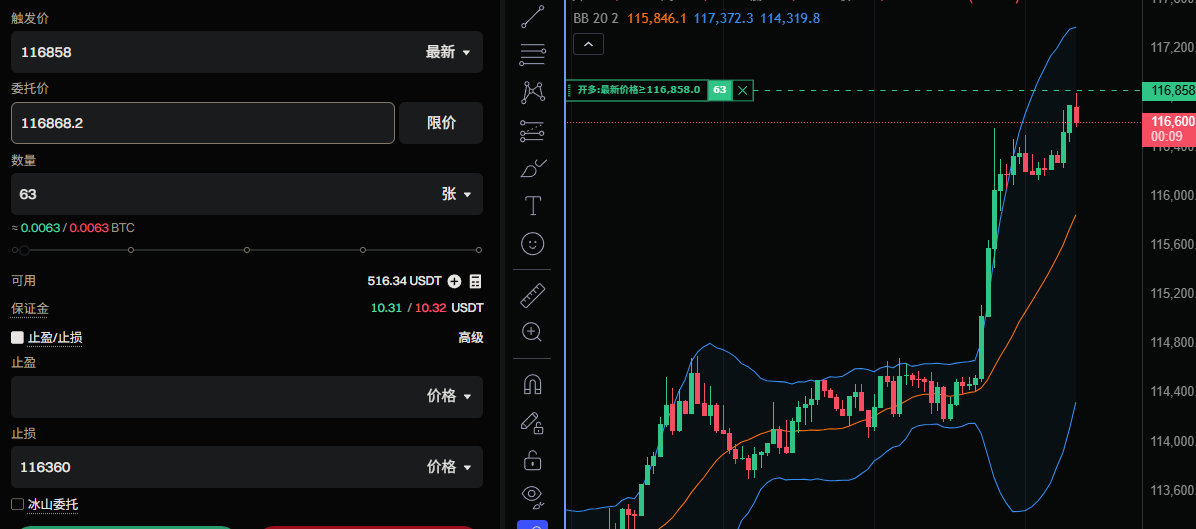
Task: Set quantity slider to 25% point
Action: pyautogui.click(x=131, y=250)
